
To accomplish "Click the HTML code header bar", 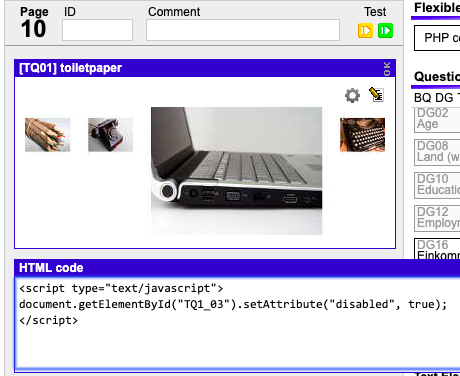I will coord(237,268).
